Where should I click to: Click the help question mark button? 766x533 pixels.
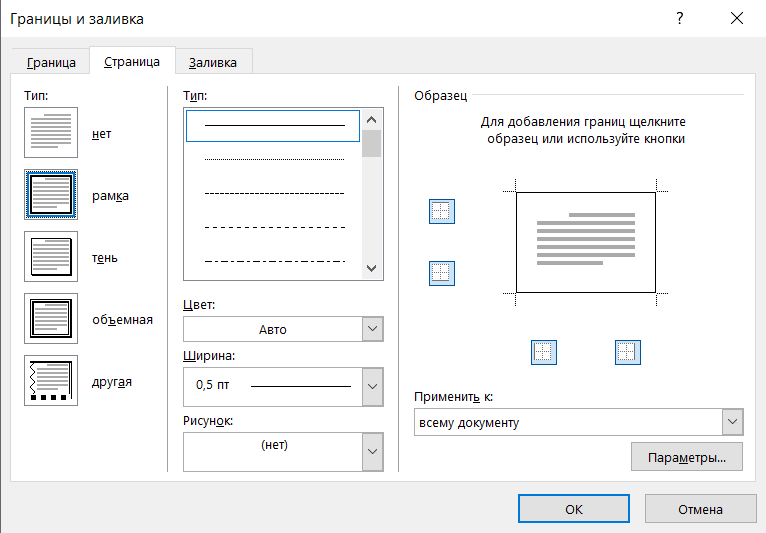[x=680, y=19]
